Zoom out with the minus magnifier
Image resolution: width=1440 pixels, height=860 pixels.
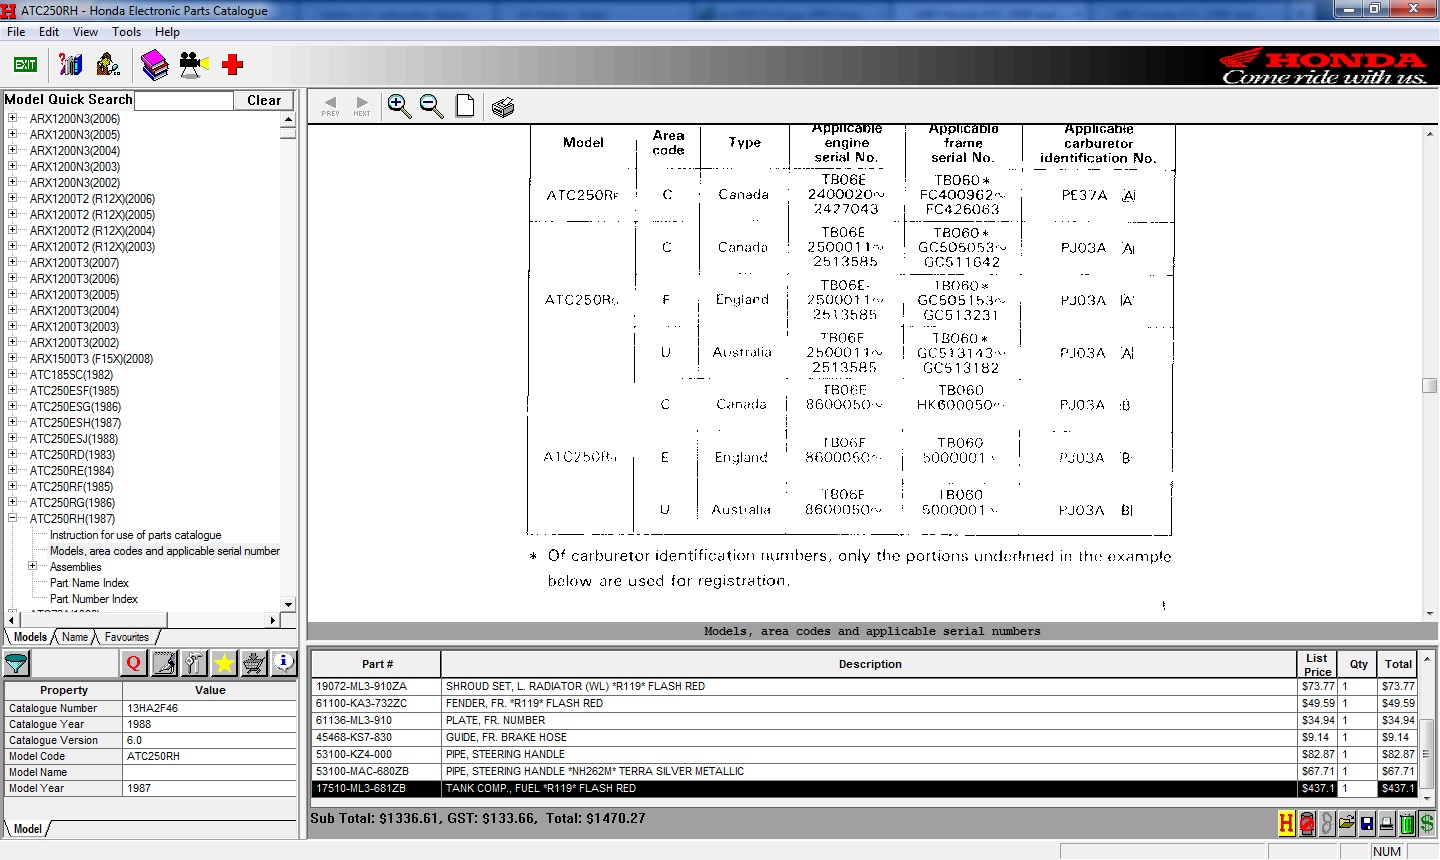431,106
